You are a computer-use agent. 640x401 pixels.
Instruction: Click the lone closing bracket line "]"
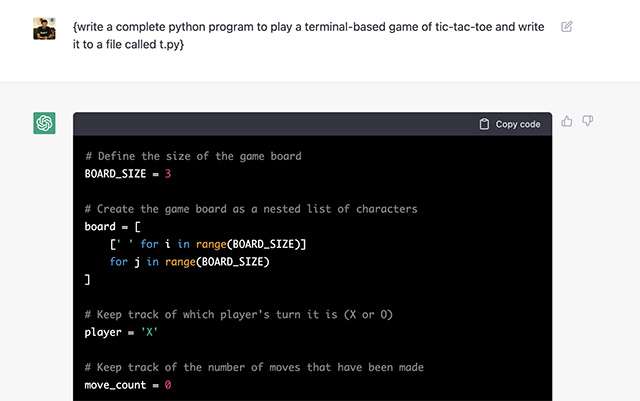[87, 280]
